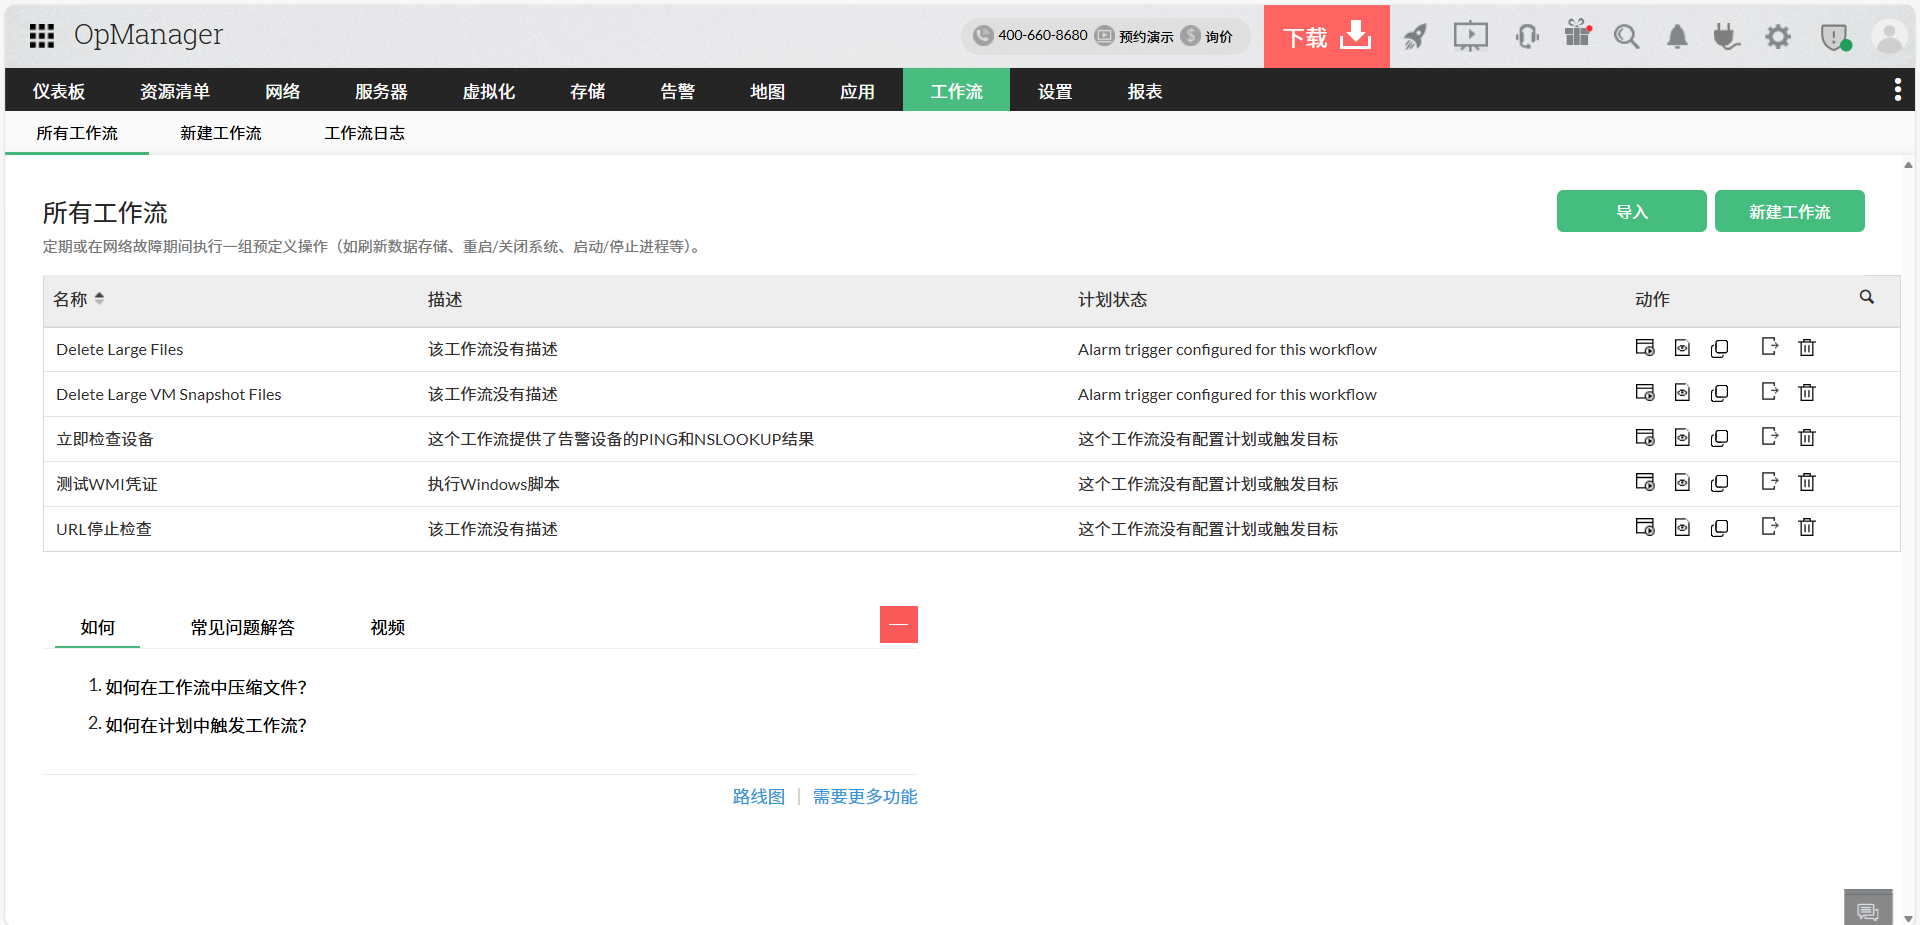Open the user profile avatar
Viewport: 1920px width, 925px height.
point(1888,36)
